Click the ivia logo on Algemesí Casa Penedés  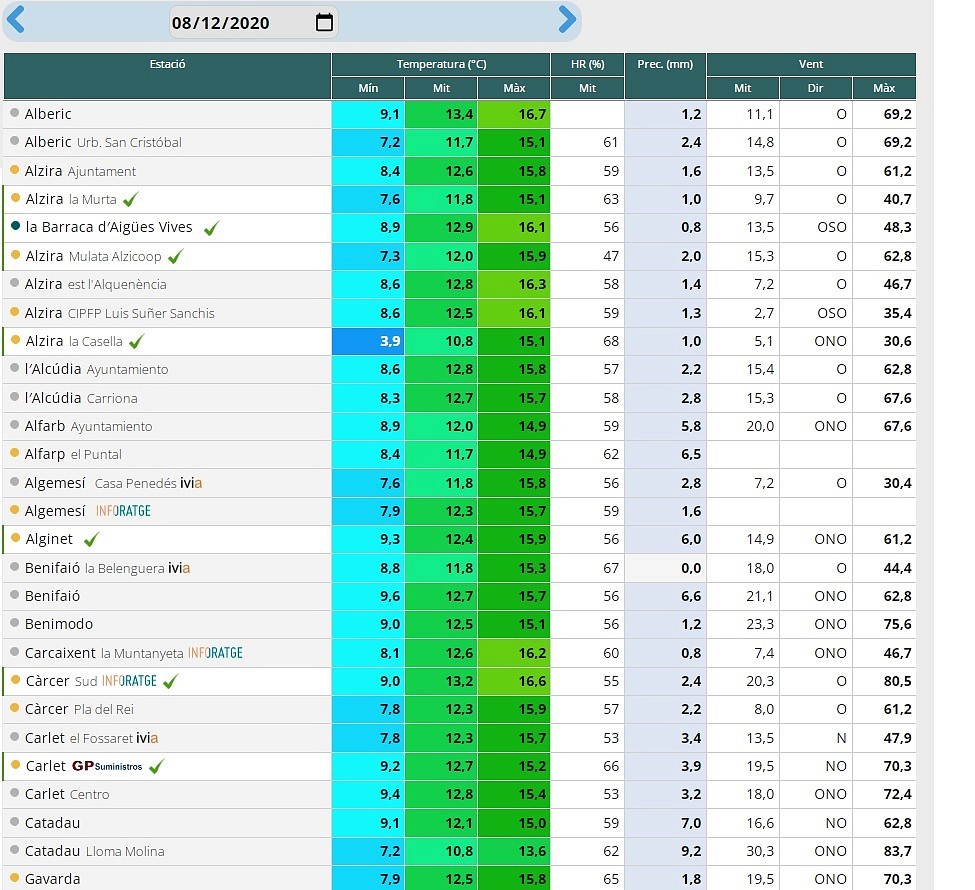click(191, 483)
